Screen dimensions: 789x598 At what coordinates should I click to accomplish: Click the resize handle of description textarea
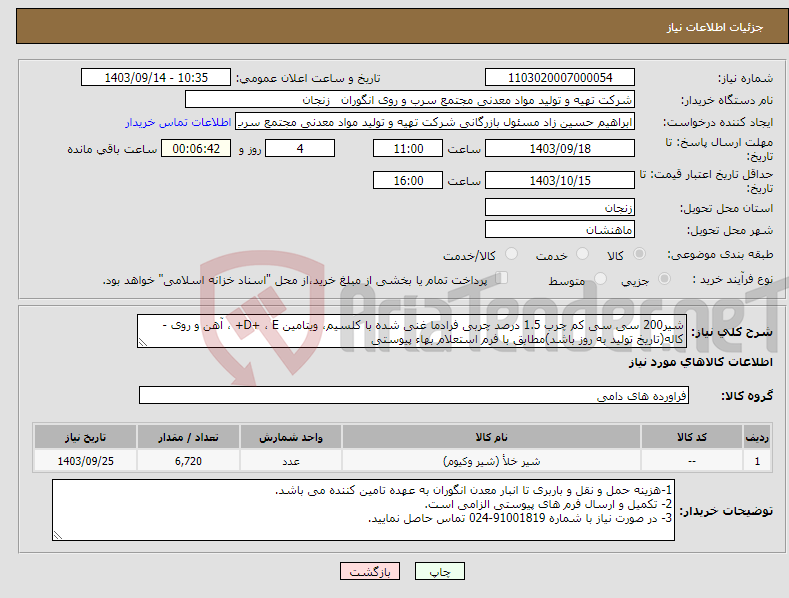143,342
